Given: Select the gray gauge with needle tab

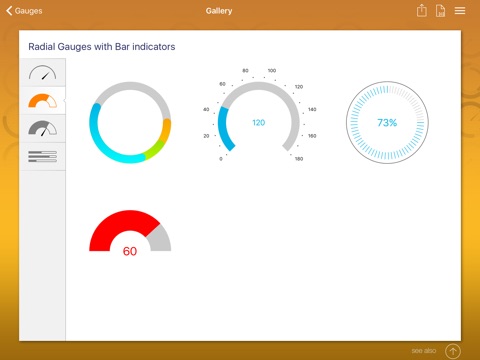Looking at the screenshot, I should click(42, 129).
